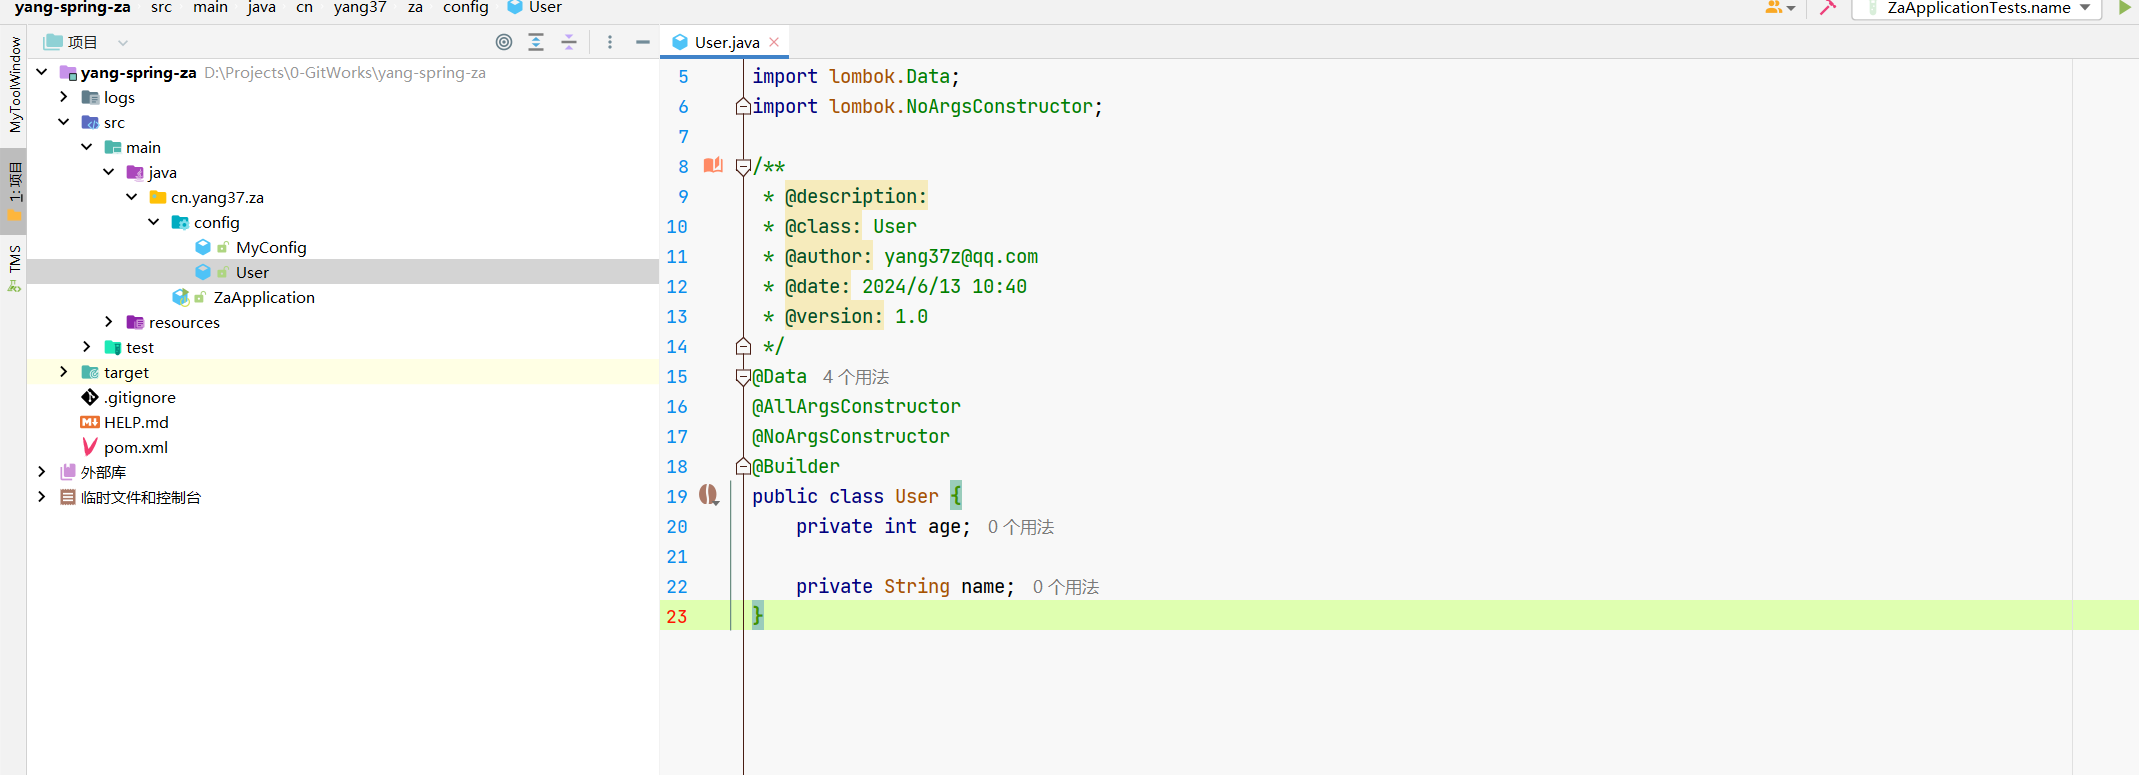
Task: Fold the annotations block at line 15
Action: [x=743, y=377]
